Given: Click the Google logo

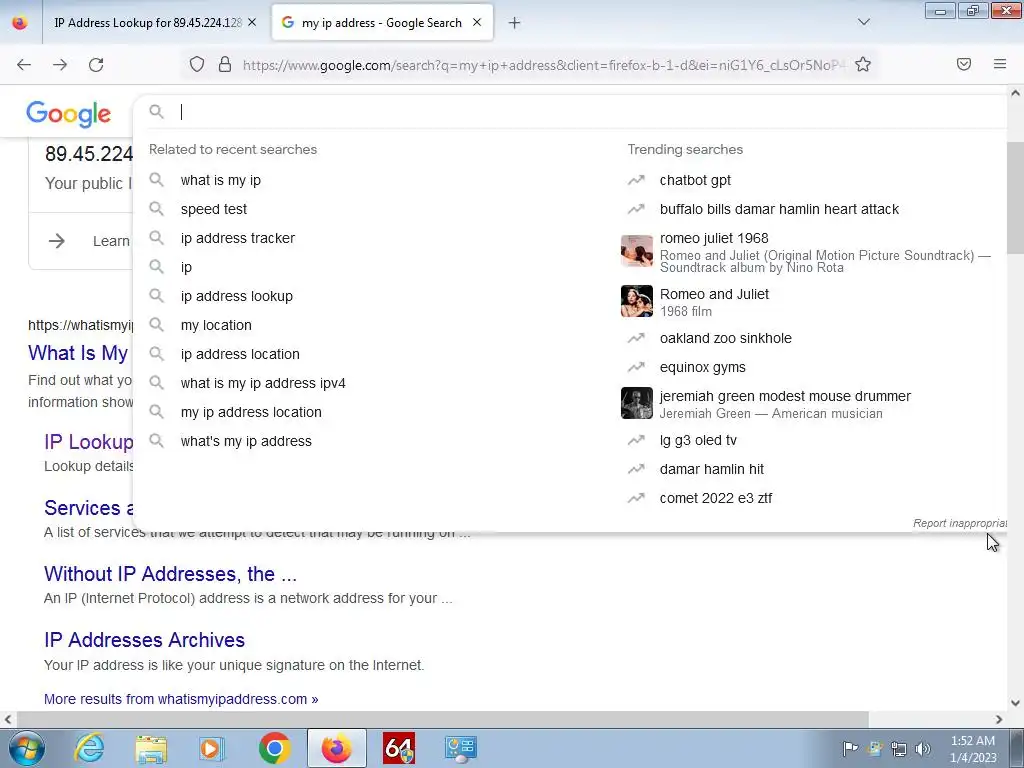Looking at the screenshot, I should coord(69,114).
